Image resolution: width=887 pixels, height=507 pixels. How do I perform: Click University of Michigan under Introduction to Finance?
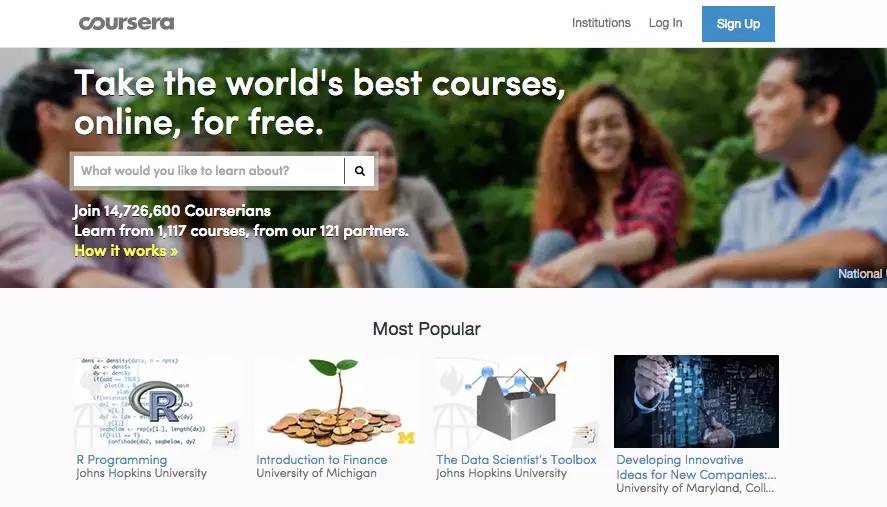point(316,473)
